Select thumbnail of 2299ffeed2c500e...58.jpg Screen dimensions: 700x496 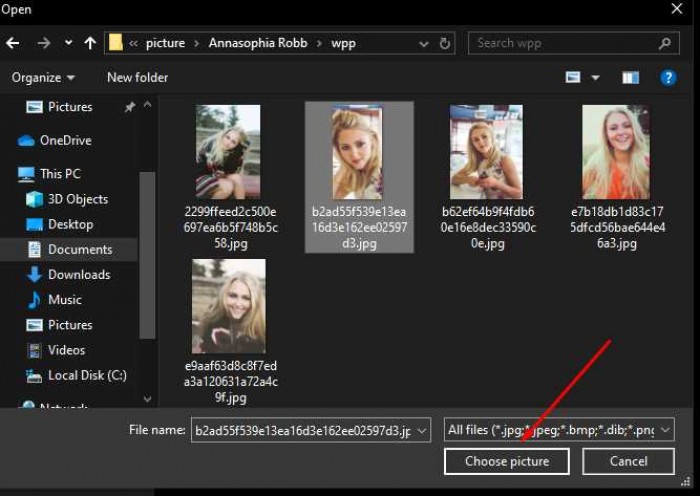coord(228,152)
